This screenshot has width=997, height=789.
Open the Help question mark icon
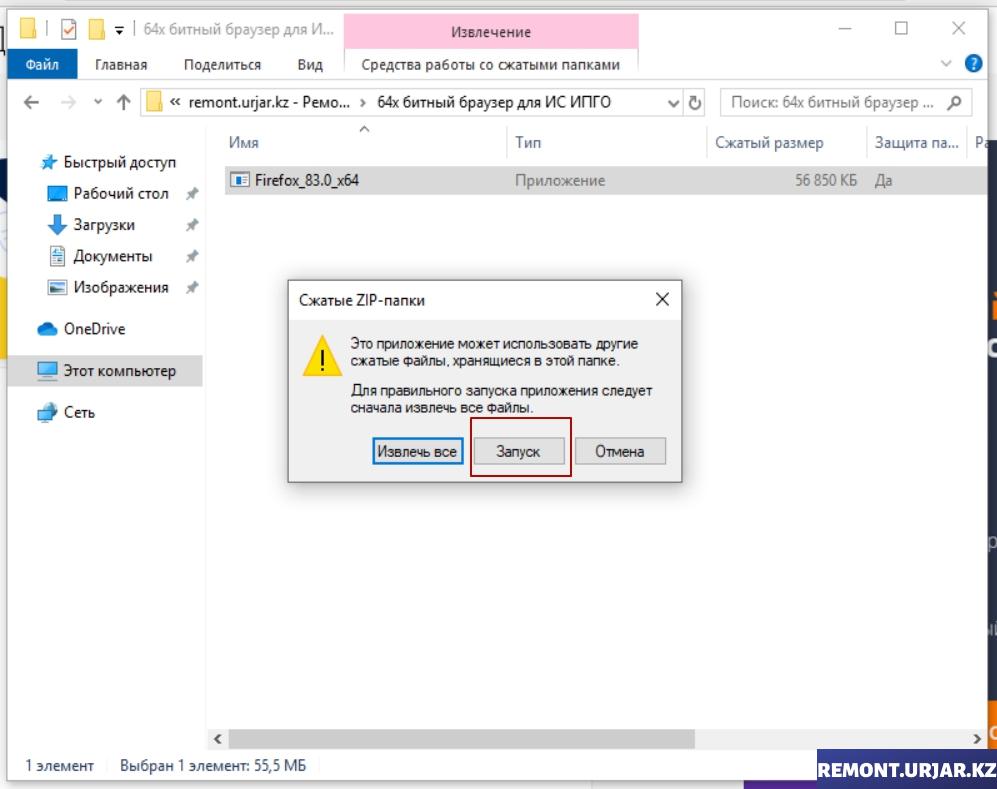(x=973, y=64)
